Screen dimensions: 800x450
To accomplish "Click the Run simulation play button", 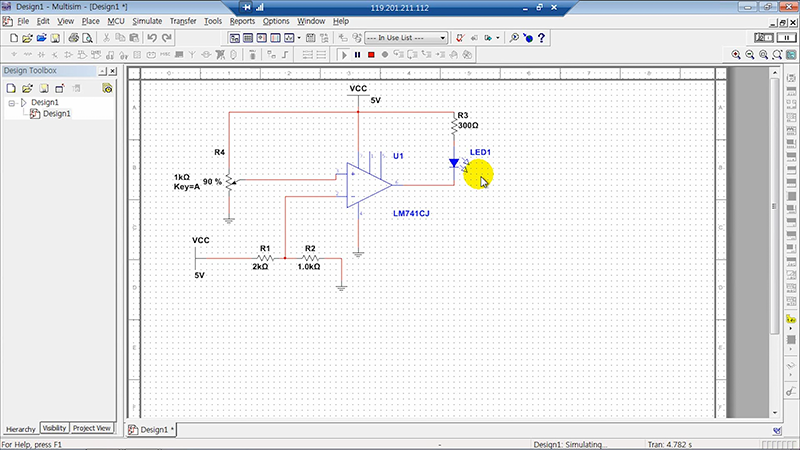I will pyautogui.click(x=343, y=54).
